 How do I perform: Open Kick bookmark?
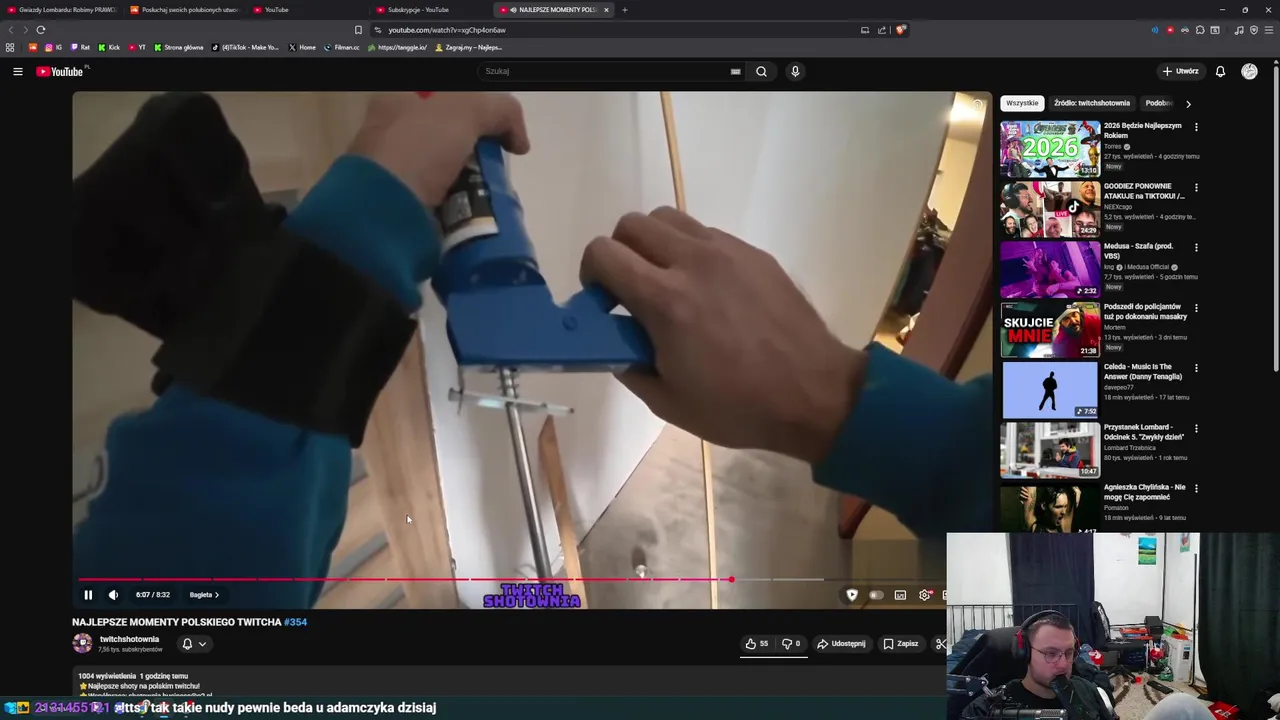109,47
